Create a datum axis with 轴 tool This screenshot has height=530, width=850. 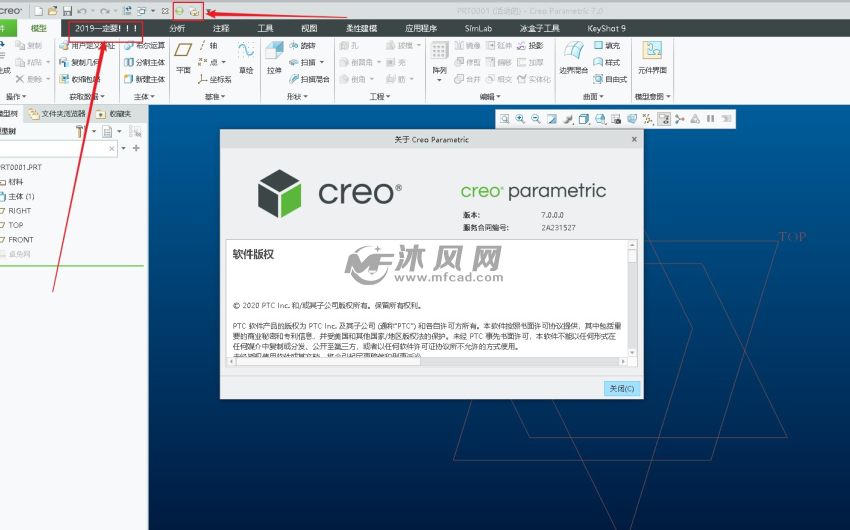pos(208,46)
